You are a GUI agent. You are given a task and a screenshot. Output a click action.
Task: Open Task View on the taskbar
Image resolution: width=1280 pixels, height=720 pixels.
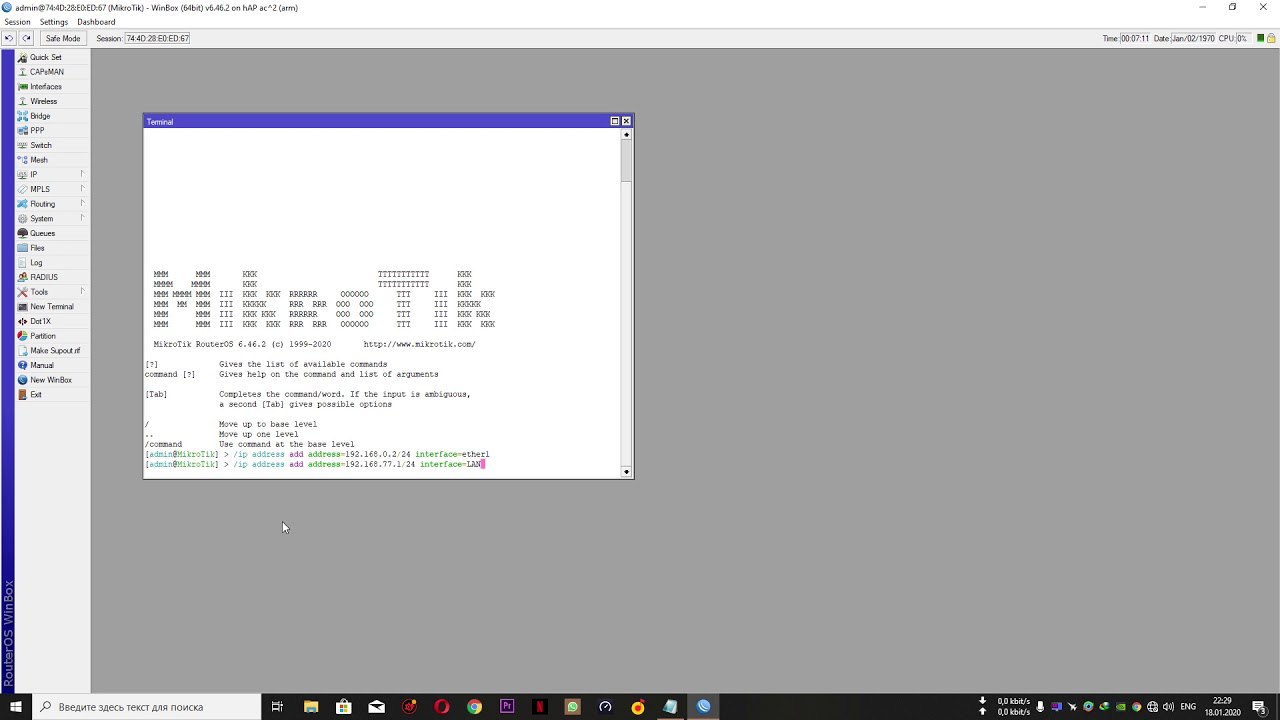point(277,707)
